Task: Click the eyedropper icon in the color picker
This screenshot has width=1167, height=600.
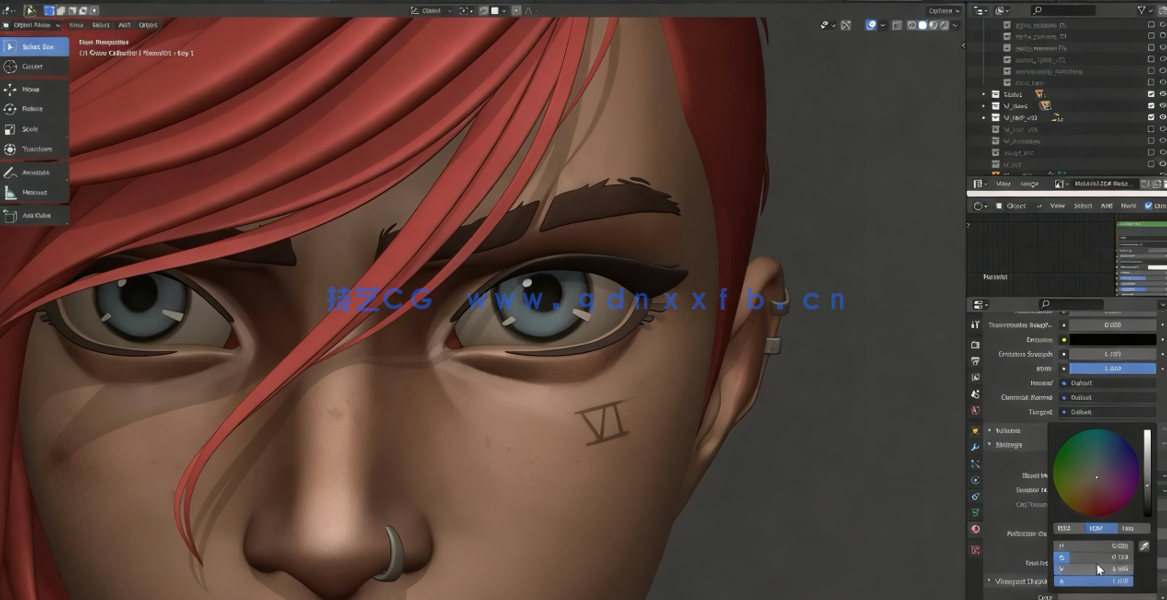Action: point(1144,544)
